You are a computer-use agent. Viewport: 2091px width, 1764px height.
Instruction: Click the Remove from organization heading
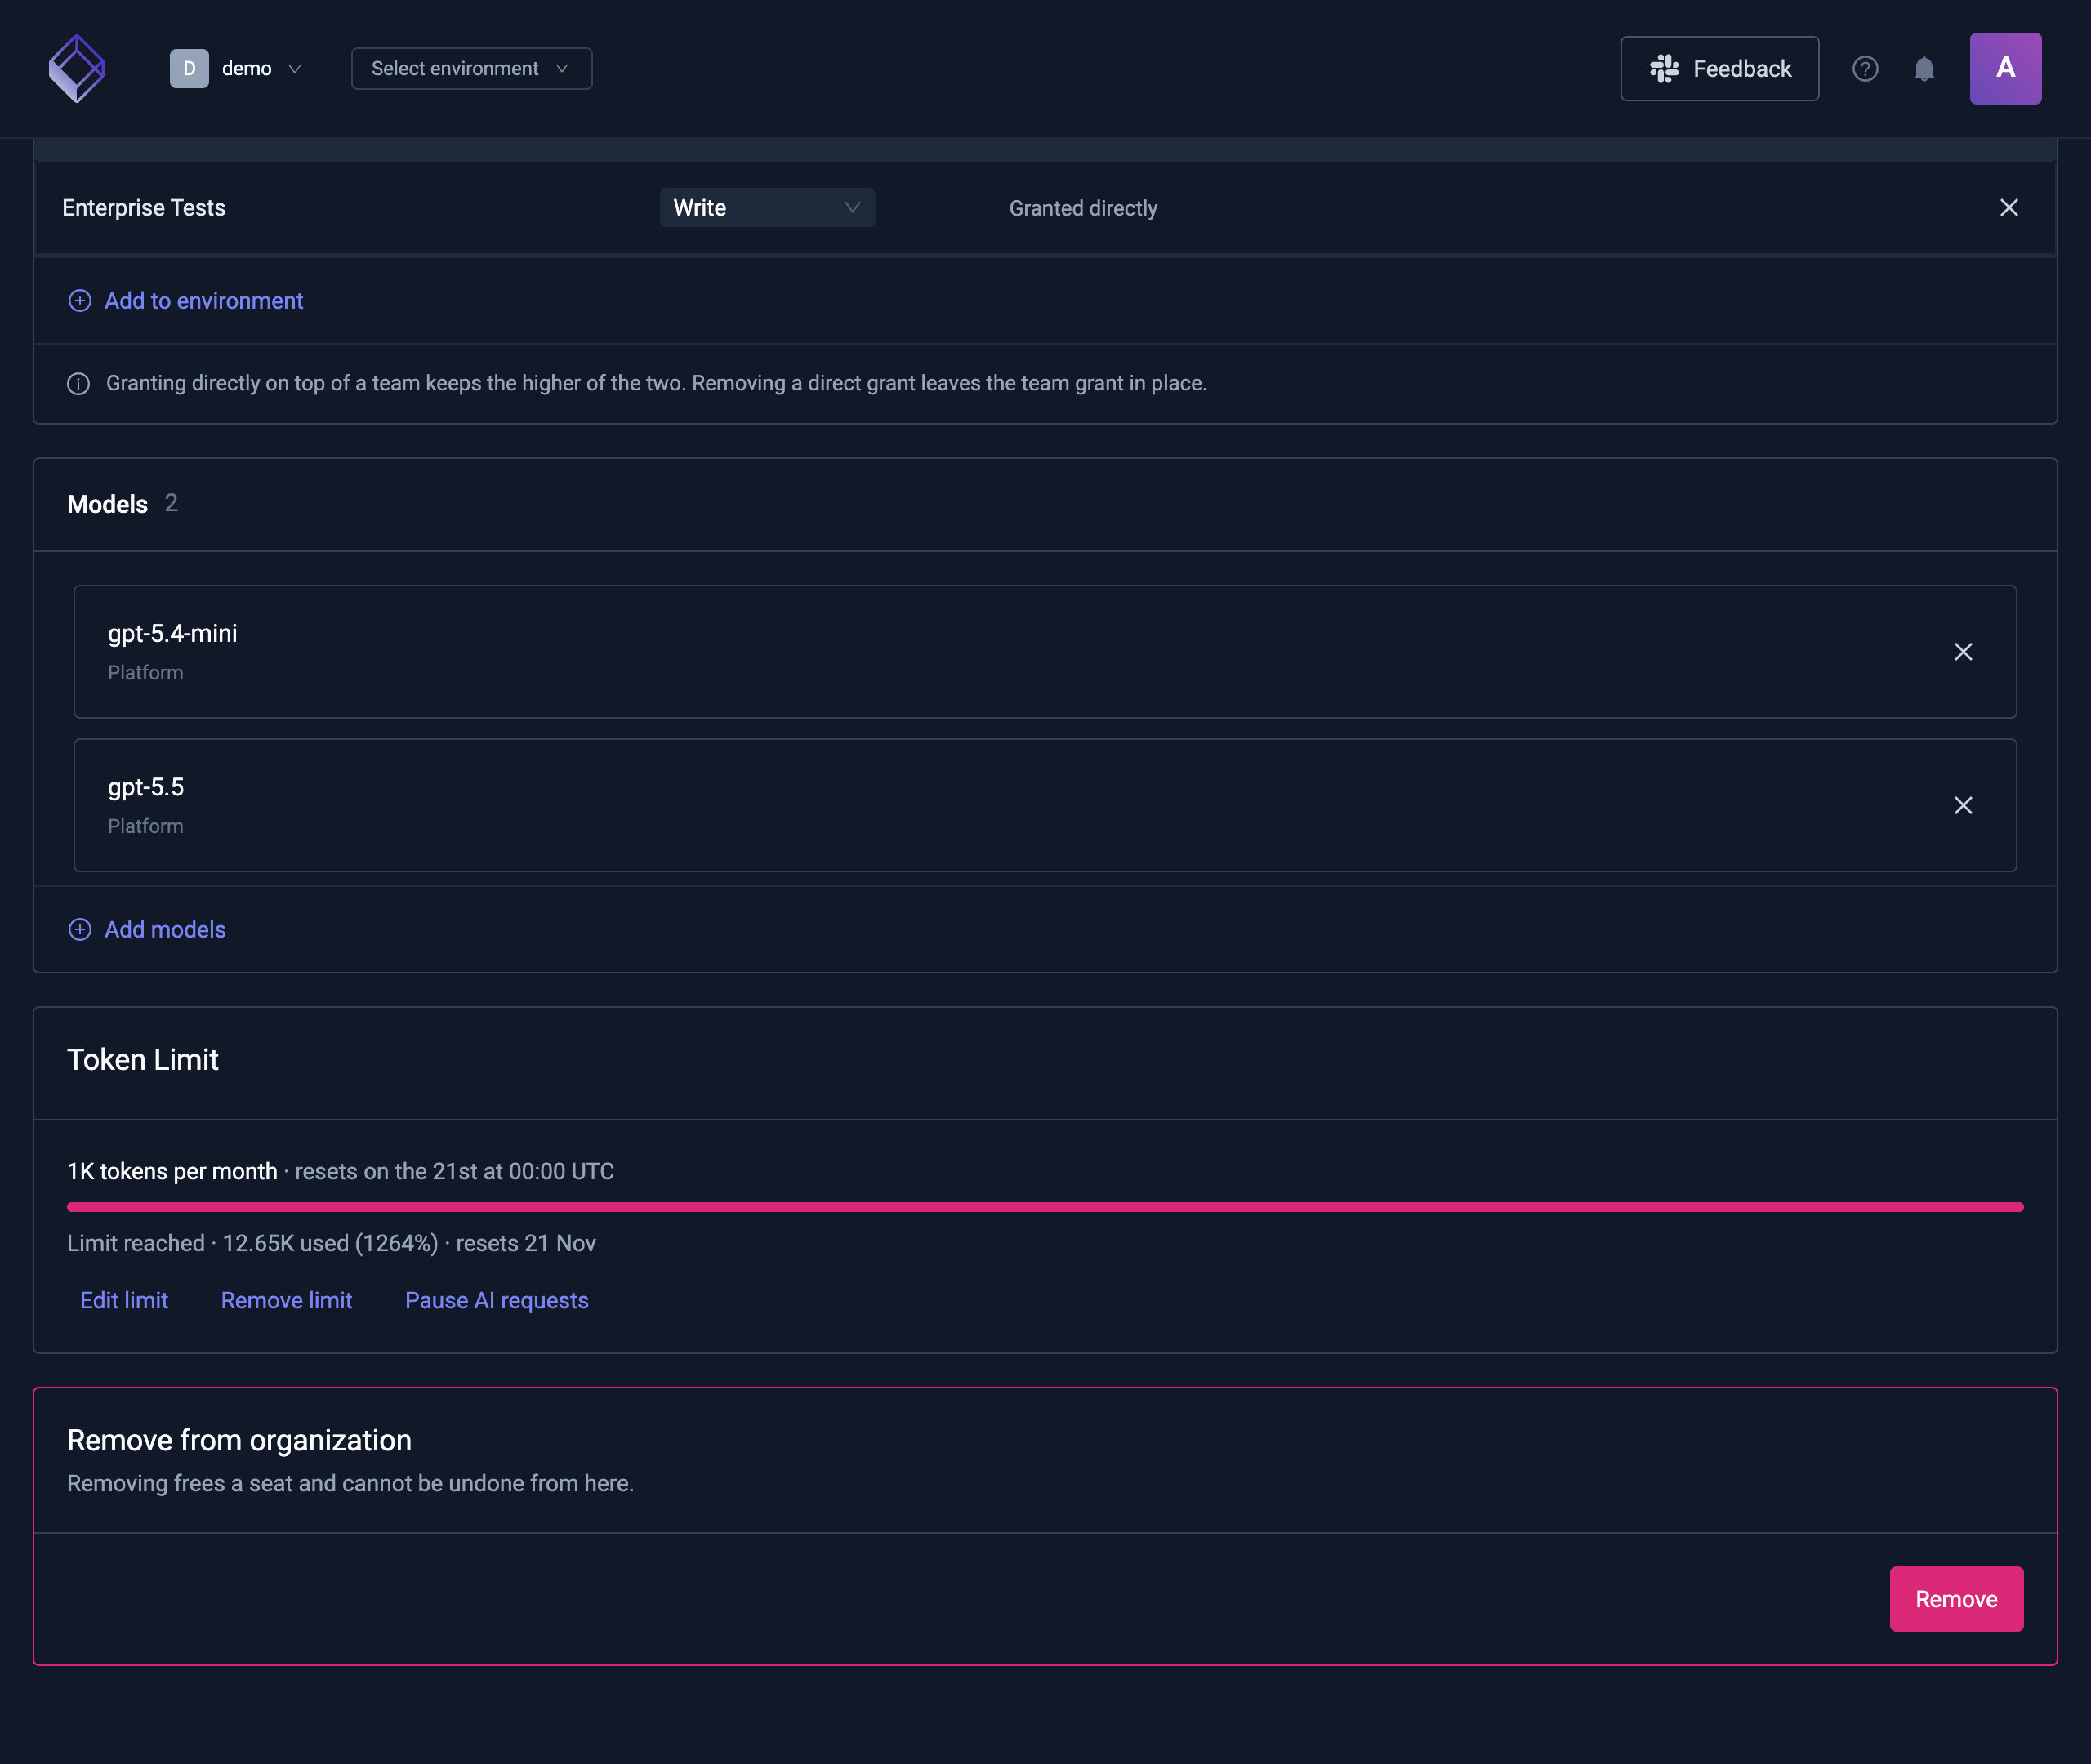pos(239,1440)
